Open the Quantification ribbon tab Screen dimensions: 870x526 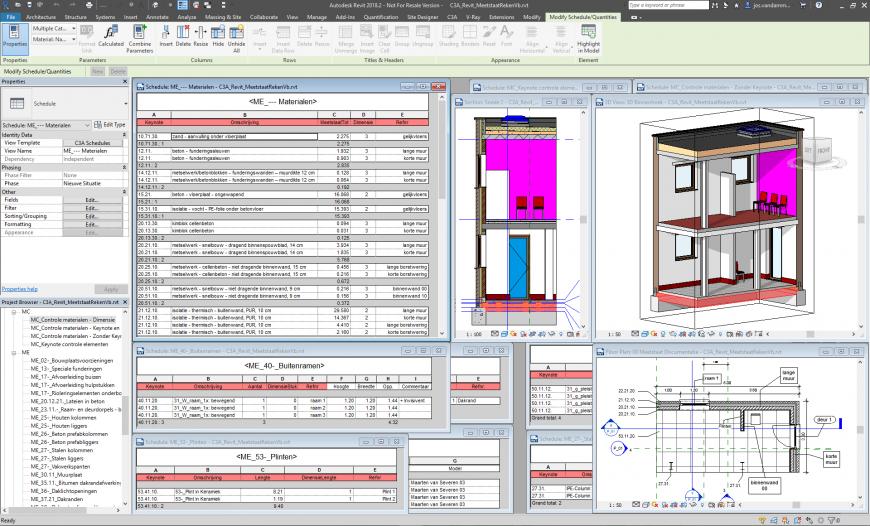click(x=381, y=17)
